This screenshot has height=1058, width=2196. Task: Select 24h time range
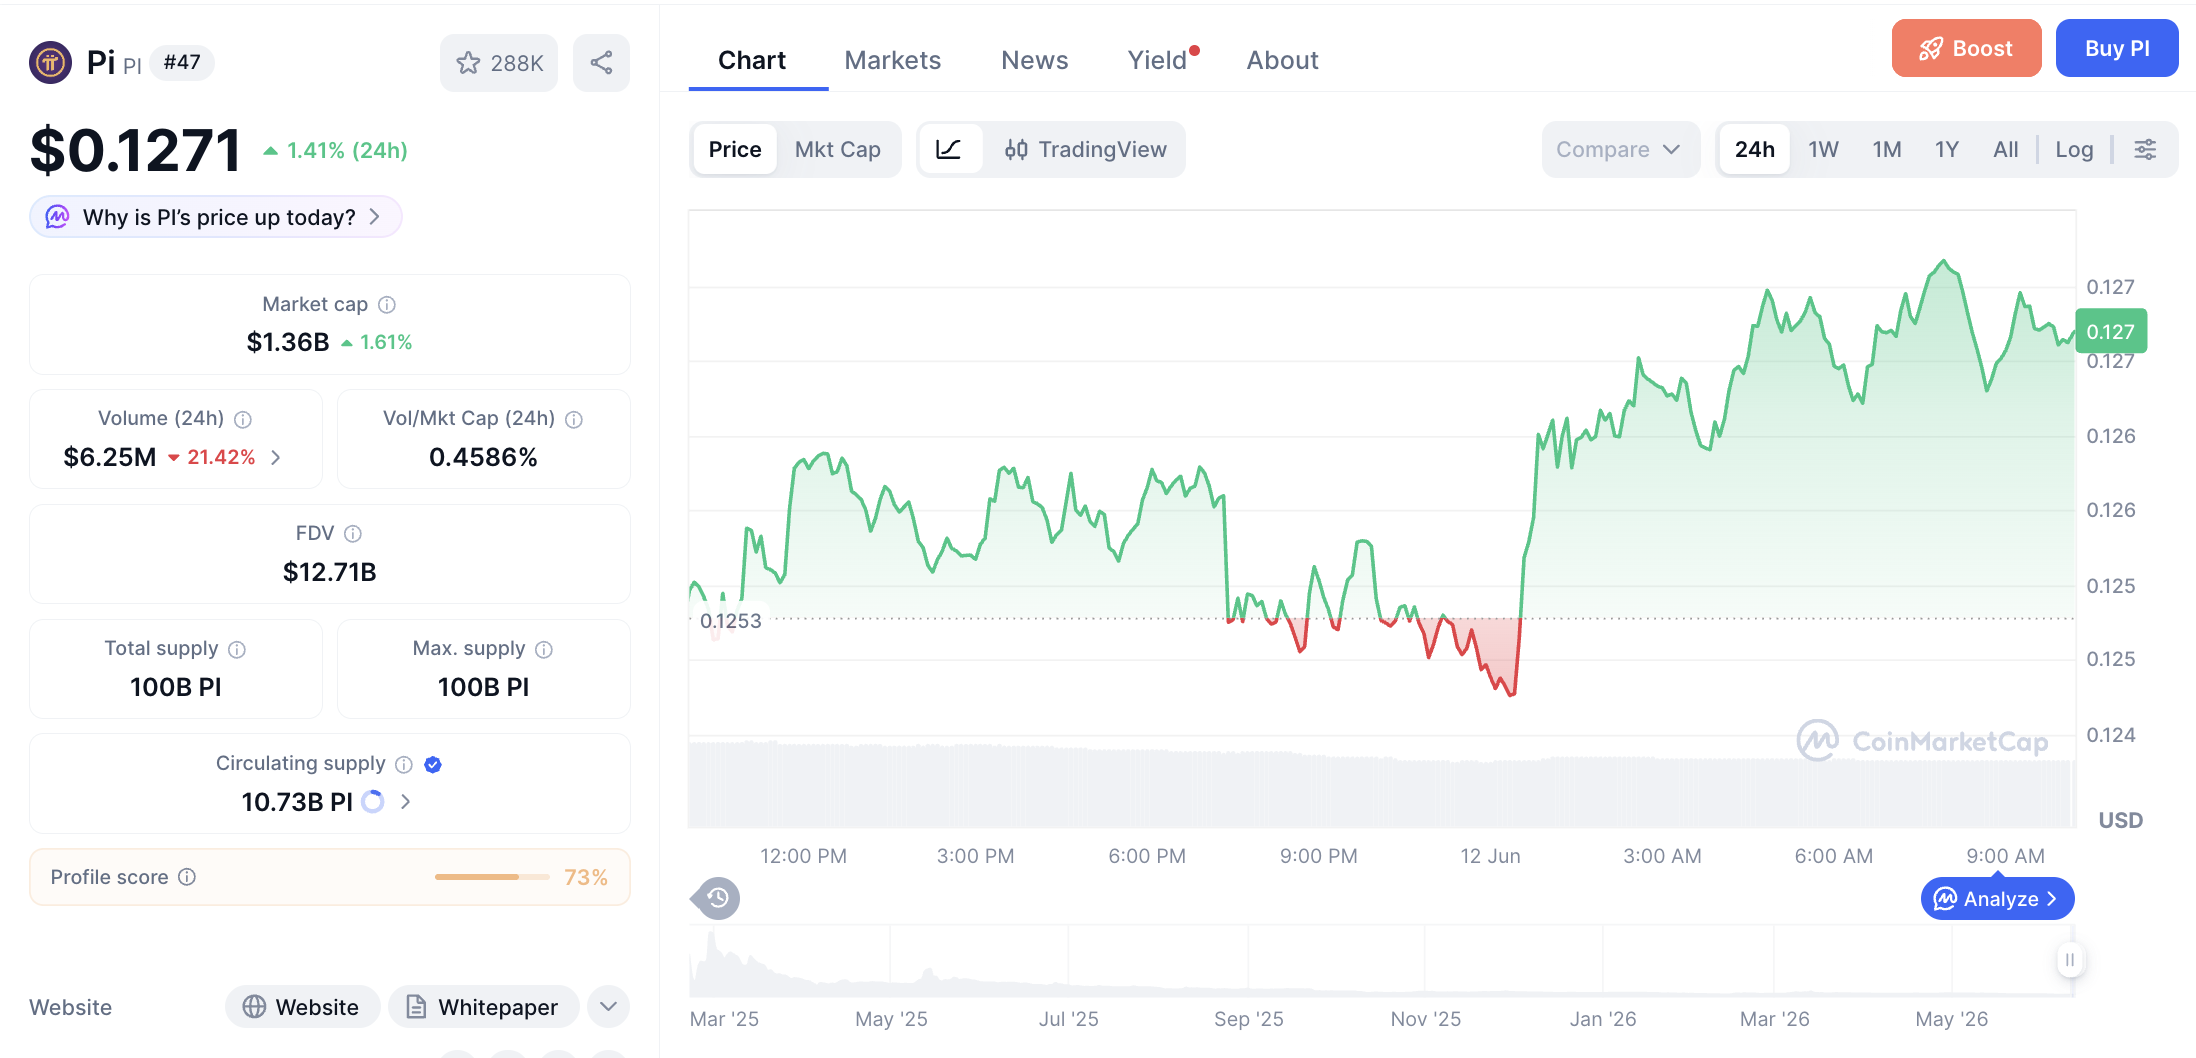pyautogui.click(x=1755, y=150)
